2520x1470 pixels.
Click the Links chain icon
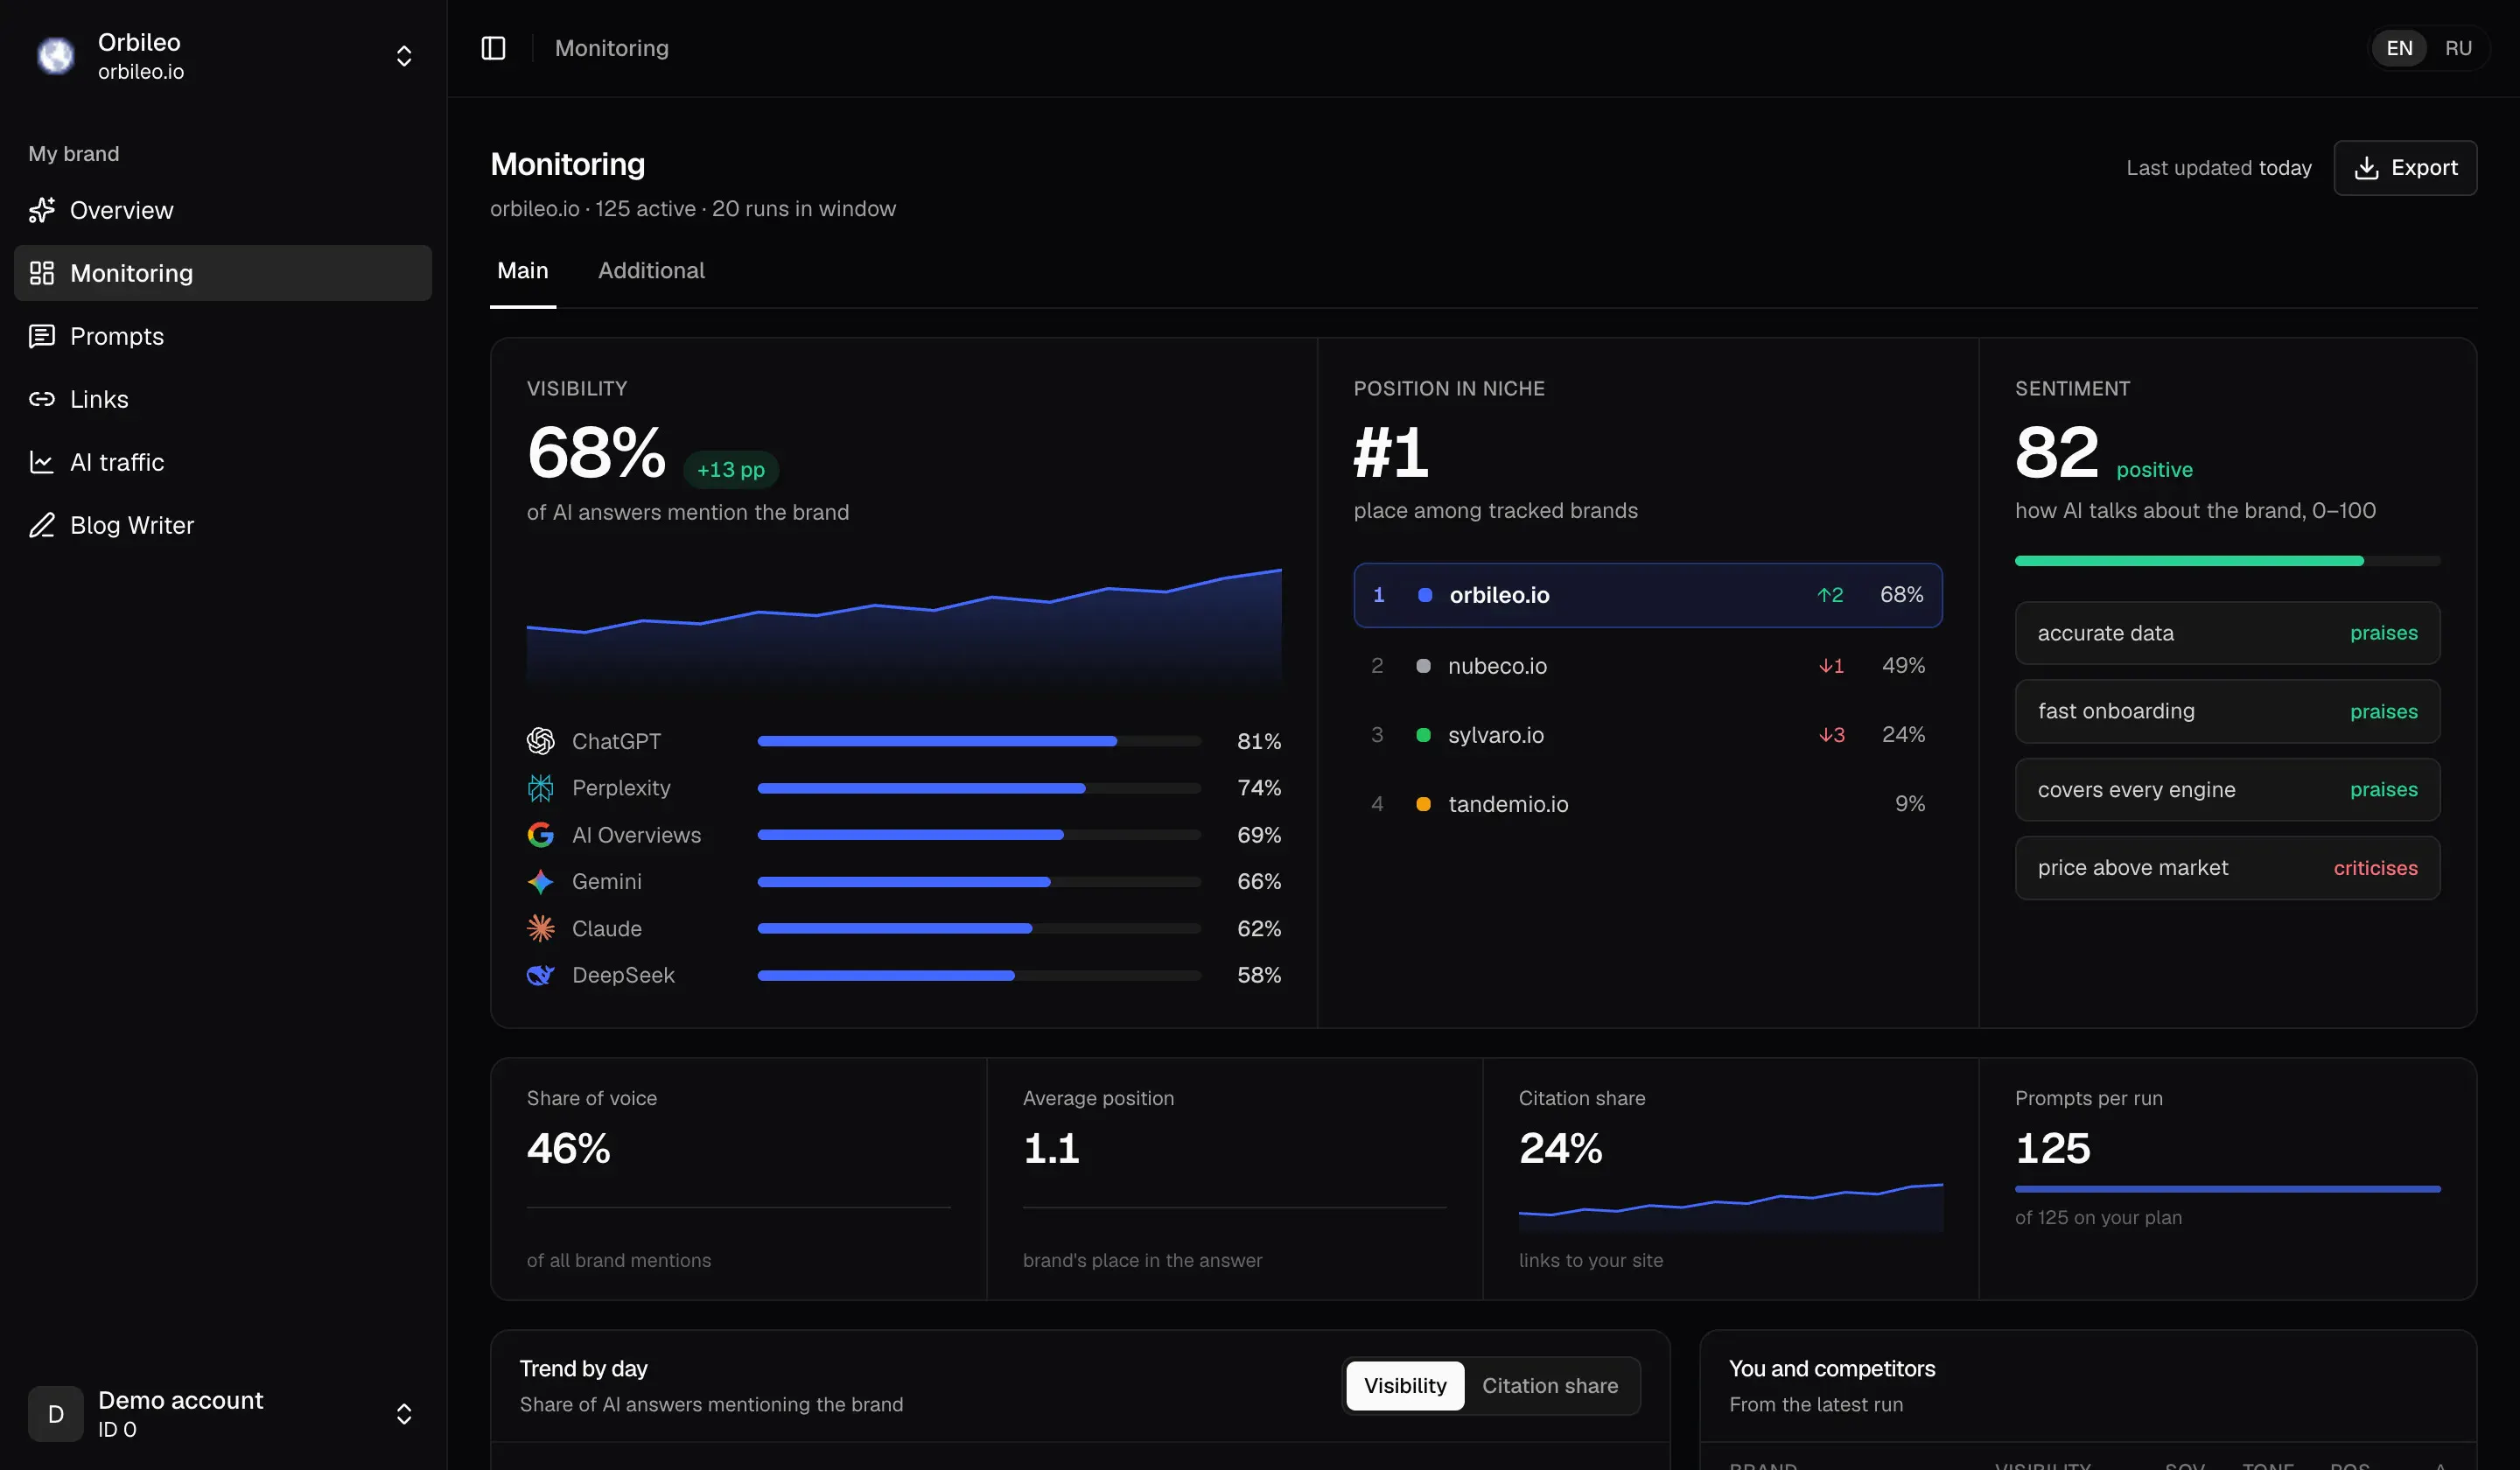click(41, 399)
